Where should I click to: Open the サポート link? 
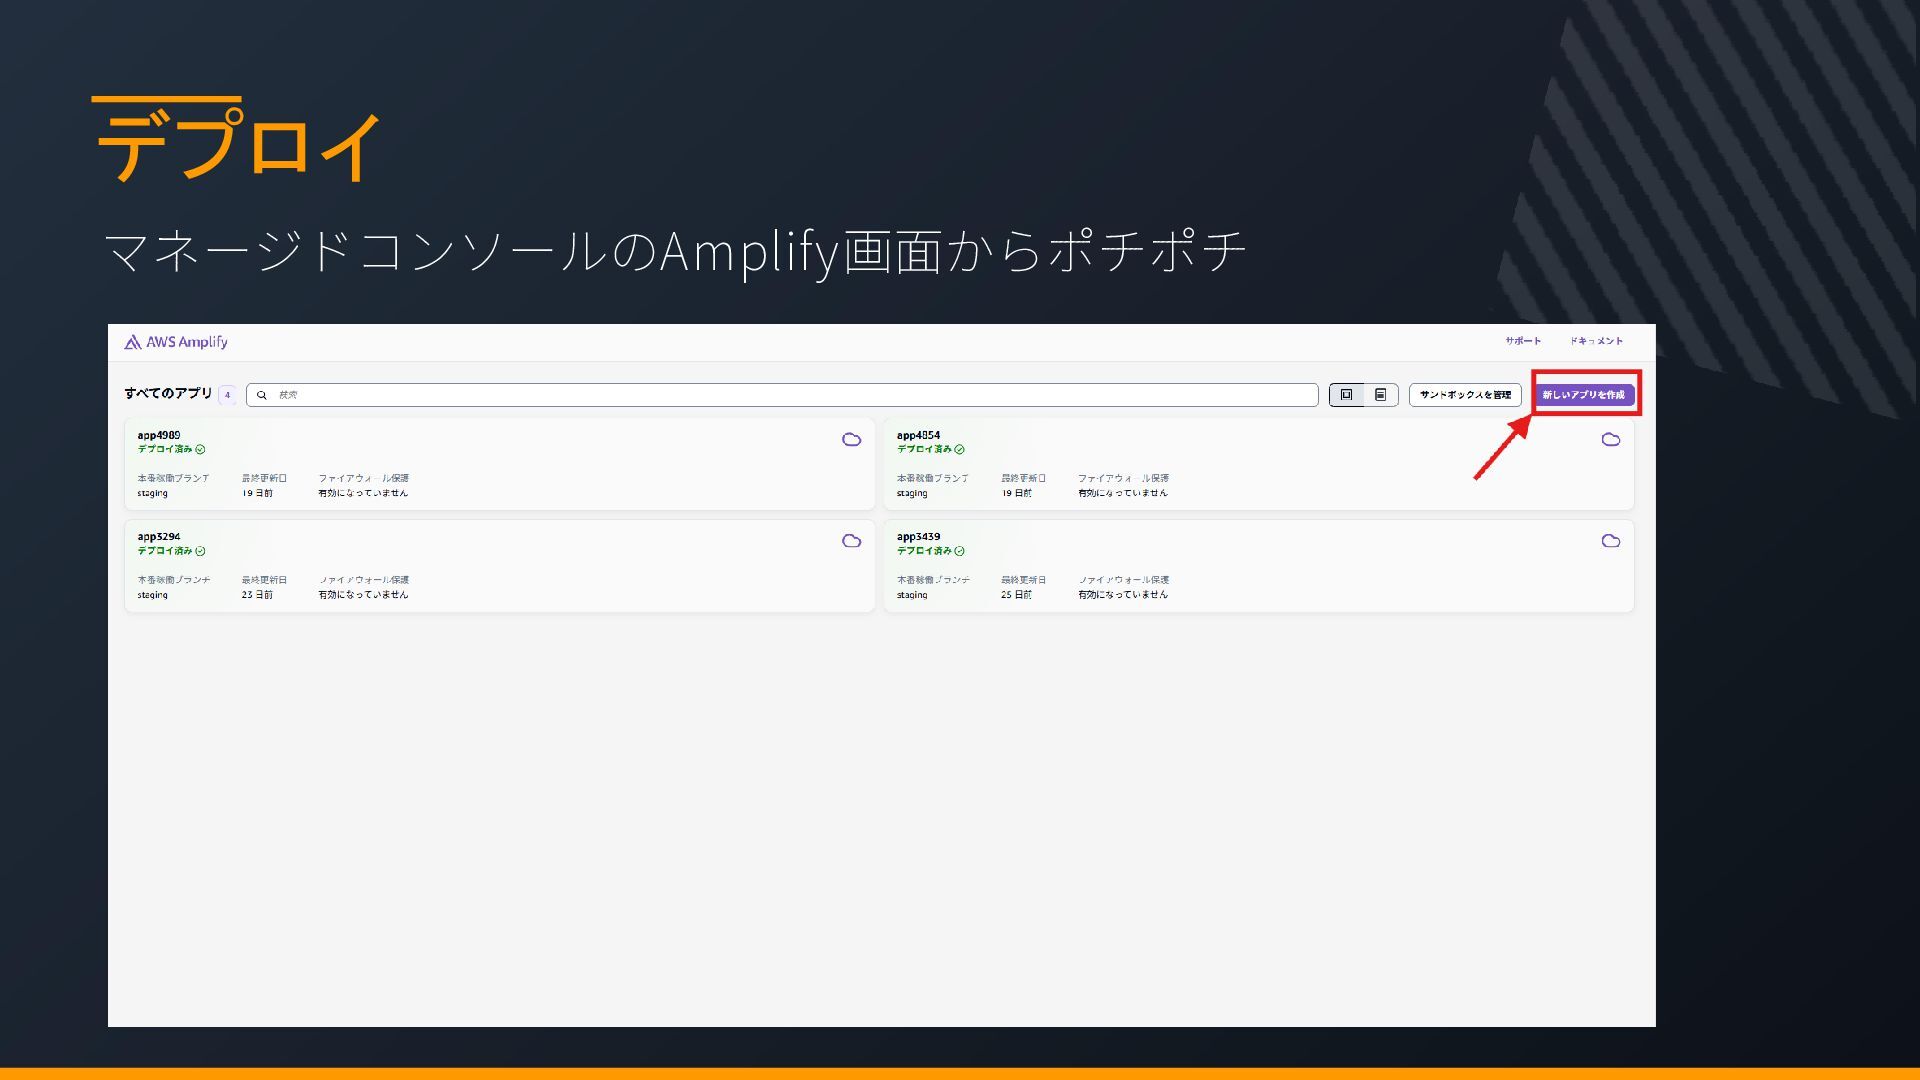point(1523,341)
